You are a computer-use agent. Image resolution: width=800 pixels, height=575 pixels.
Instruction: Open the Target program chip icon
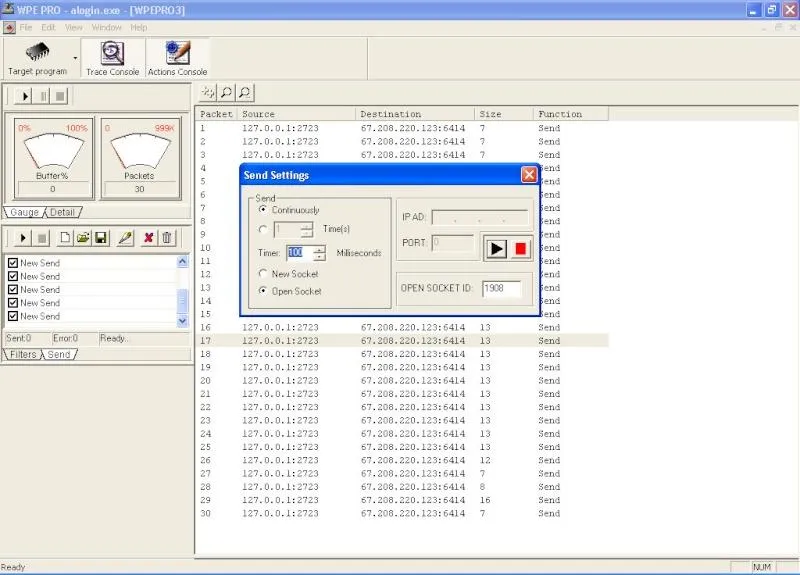coord(37,53)
